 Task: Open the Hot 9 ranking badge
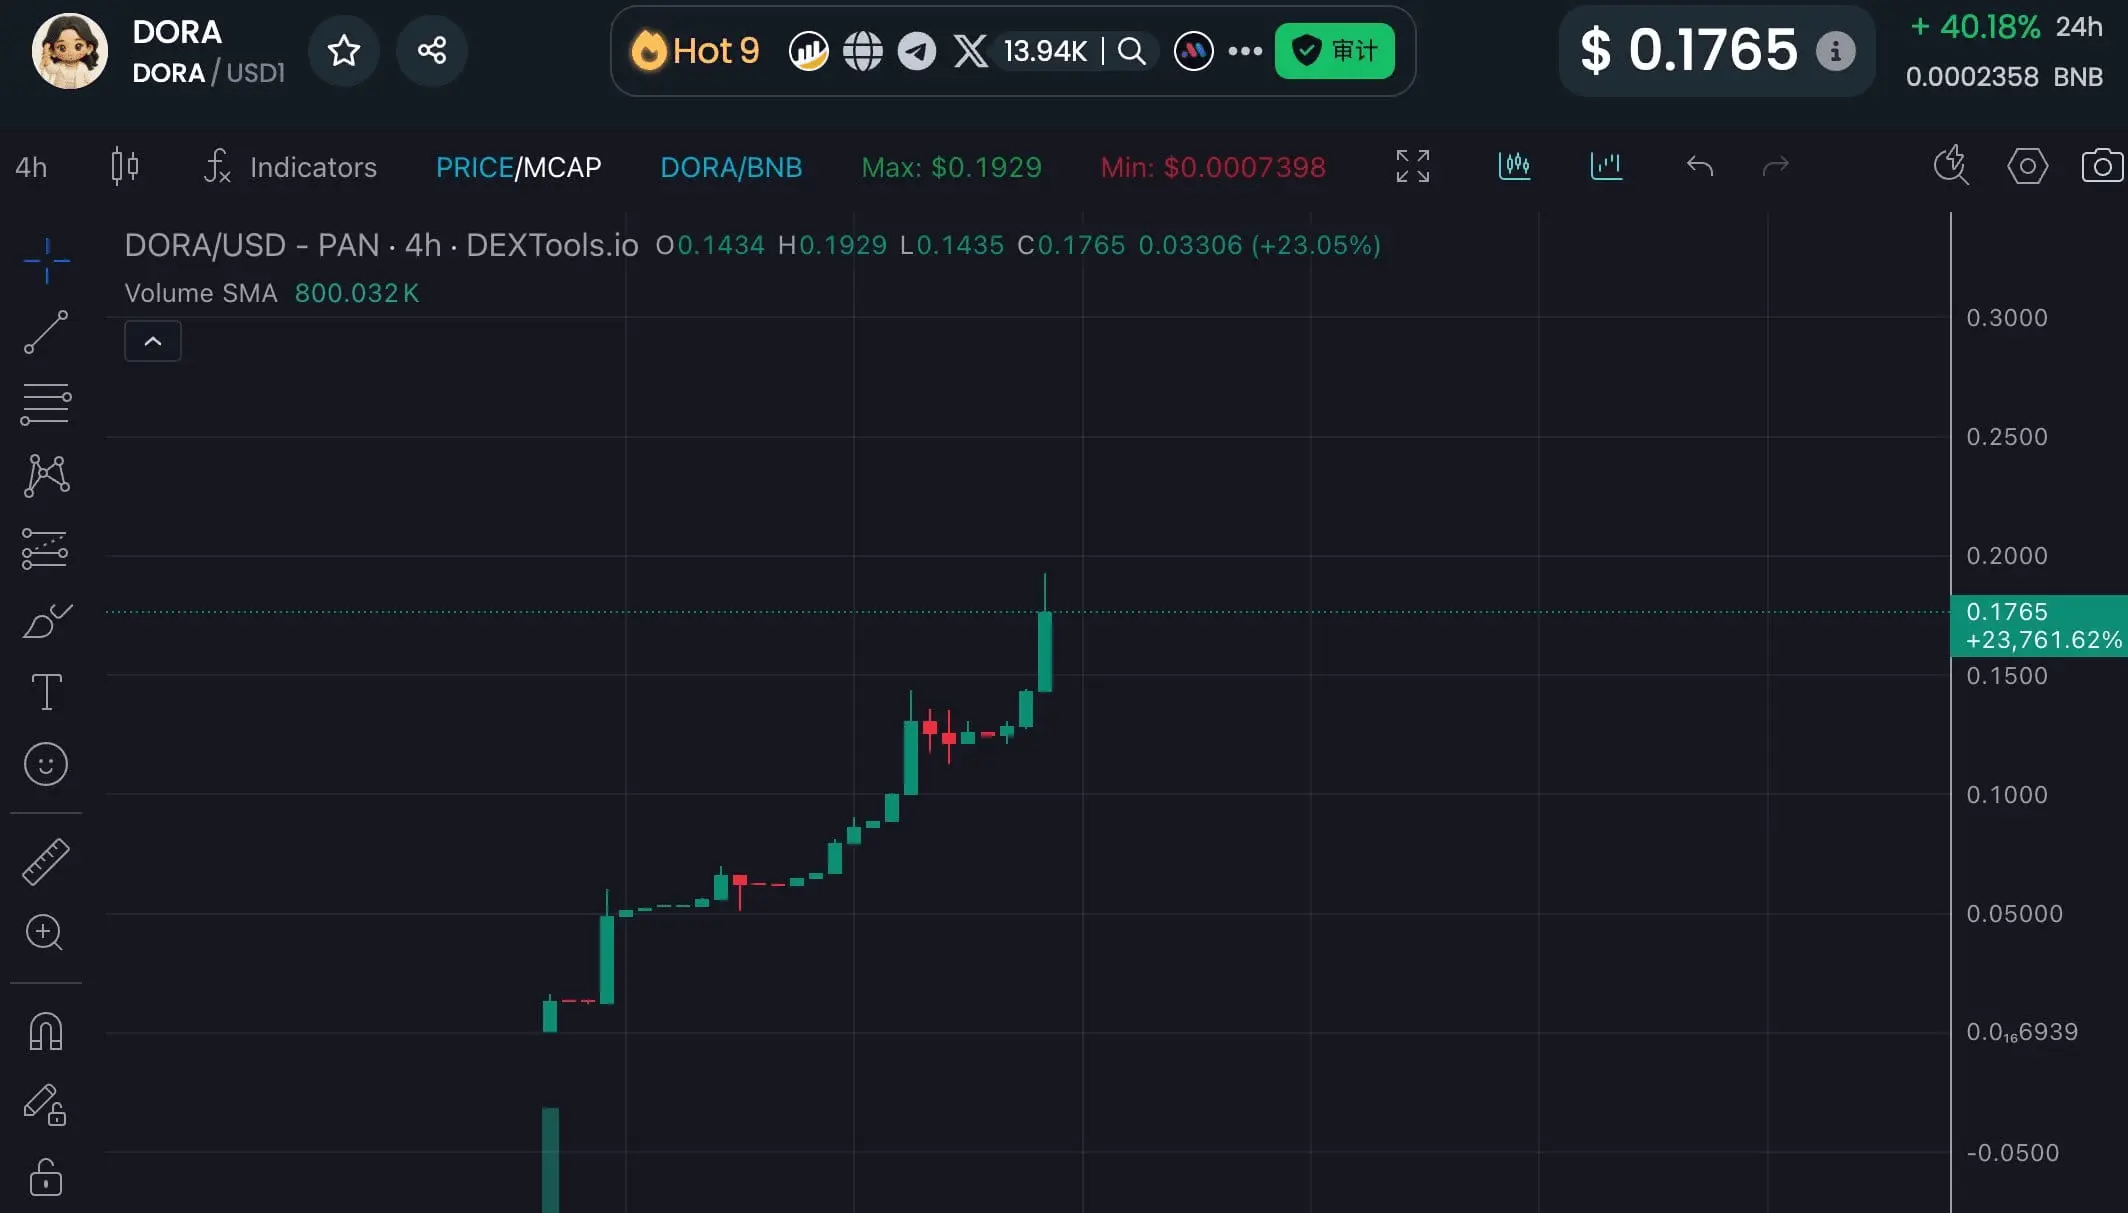pyautogui.click(x=696, y=50)
